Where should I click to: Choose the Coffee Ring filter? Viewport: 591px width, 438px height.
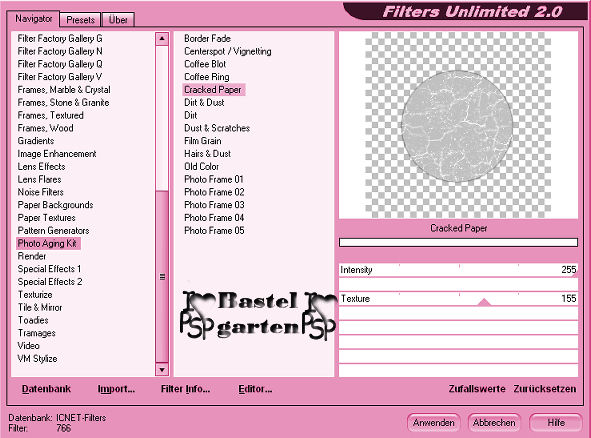(x=207, y=77)
